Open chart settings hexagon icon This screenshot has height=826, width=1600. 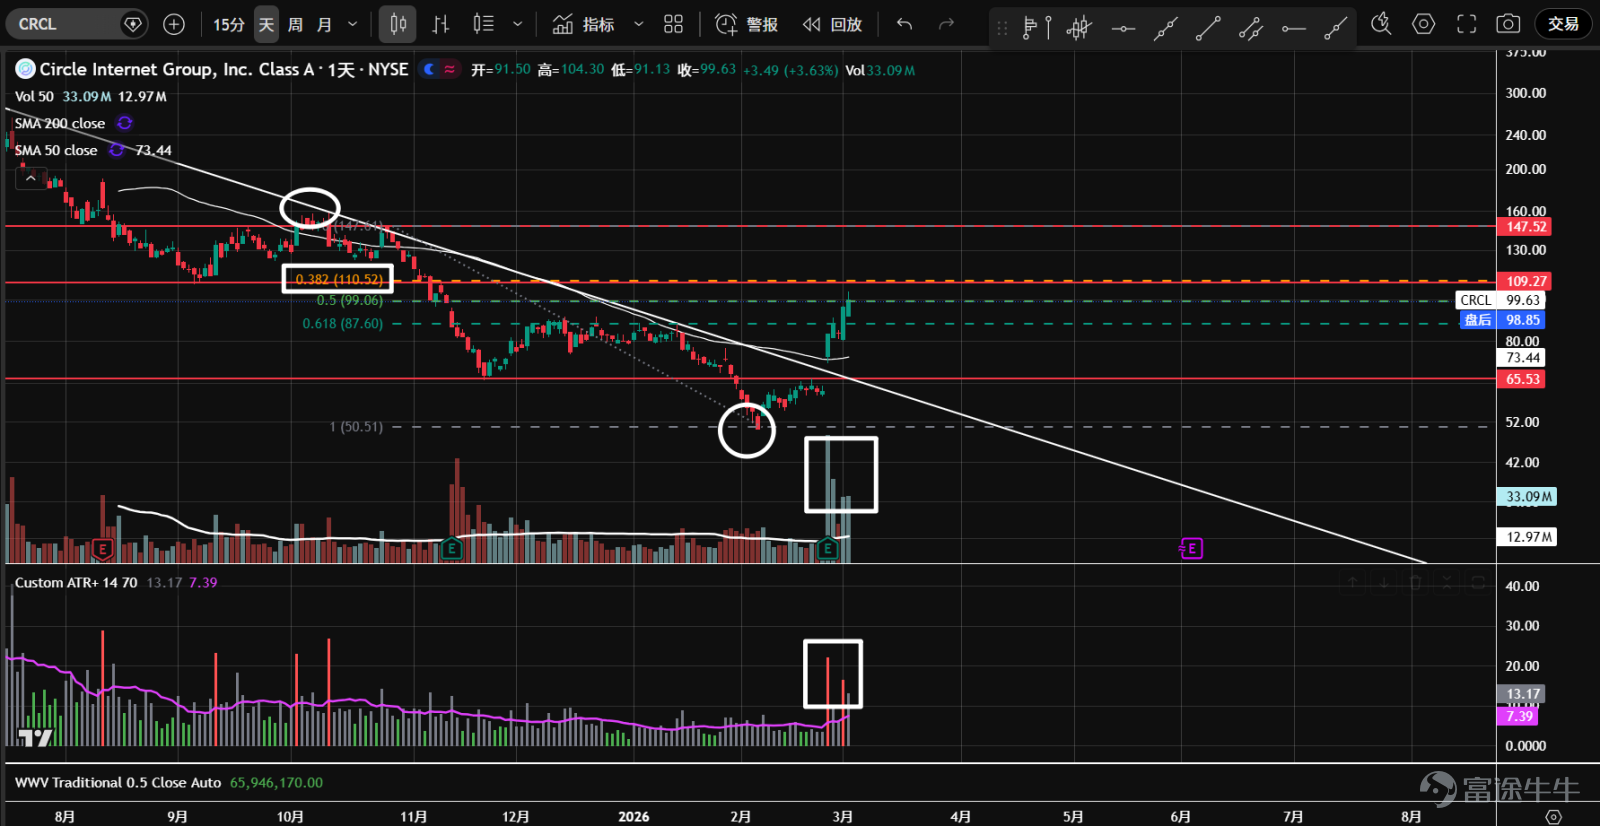(x=1423, y=24)
